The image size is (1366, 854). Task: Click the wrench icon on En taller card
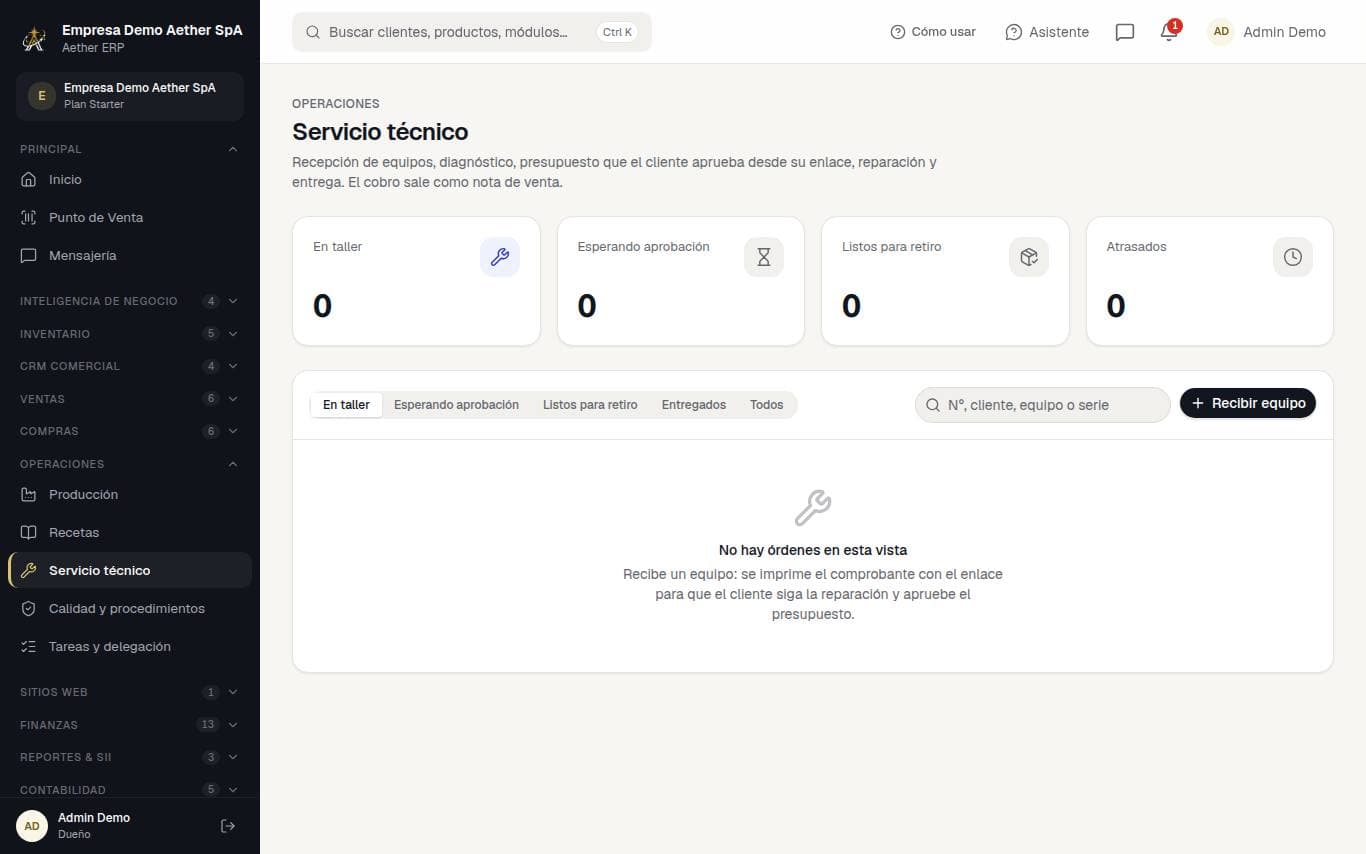pyautogui.click(x=500, y=257)
